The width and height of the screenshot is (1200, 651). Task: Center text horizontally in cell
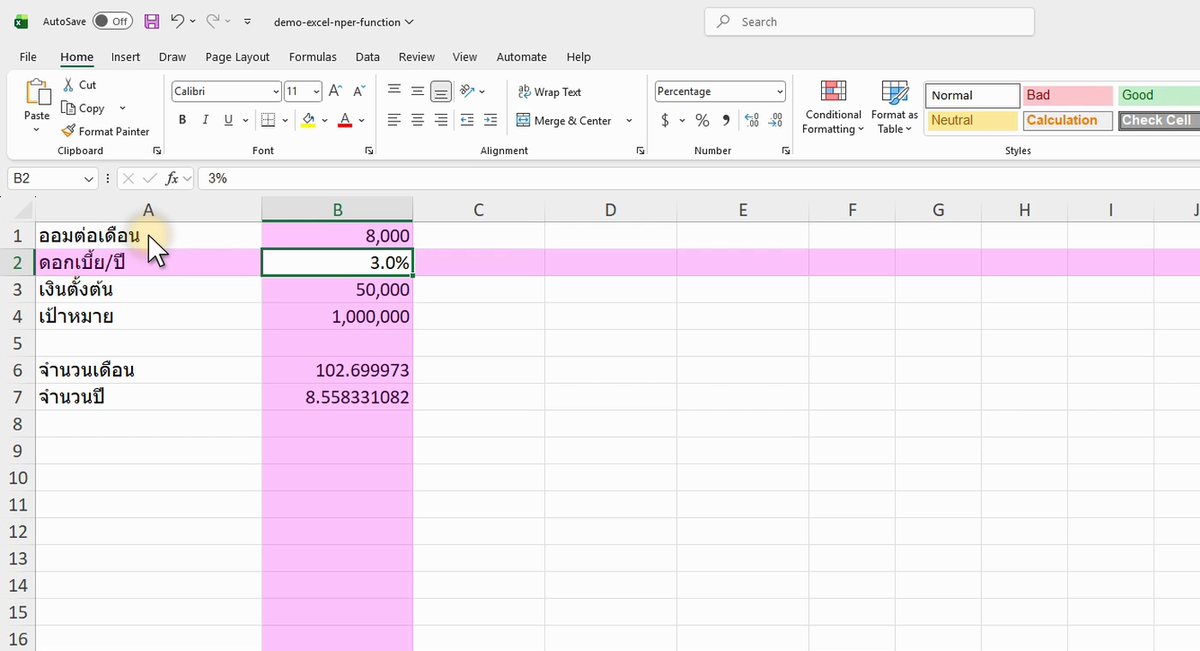(417, 120)
